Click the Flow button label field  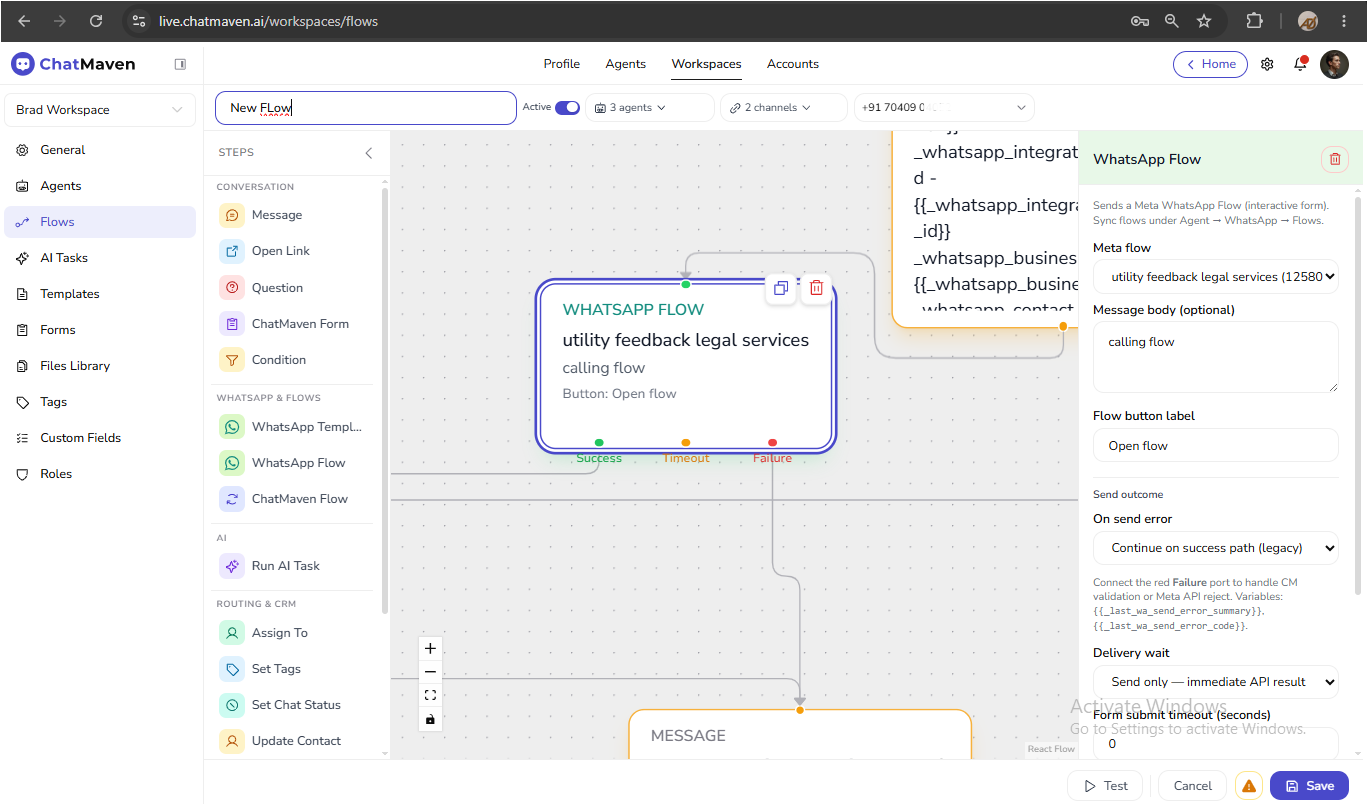(x=1216, y=446)
